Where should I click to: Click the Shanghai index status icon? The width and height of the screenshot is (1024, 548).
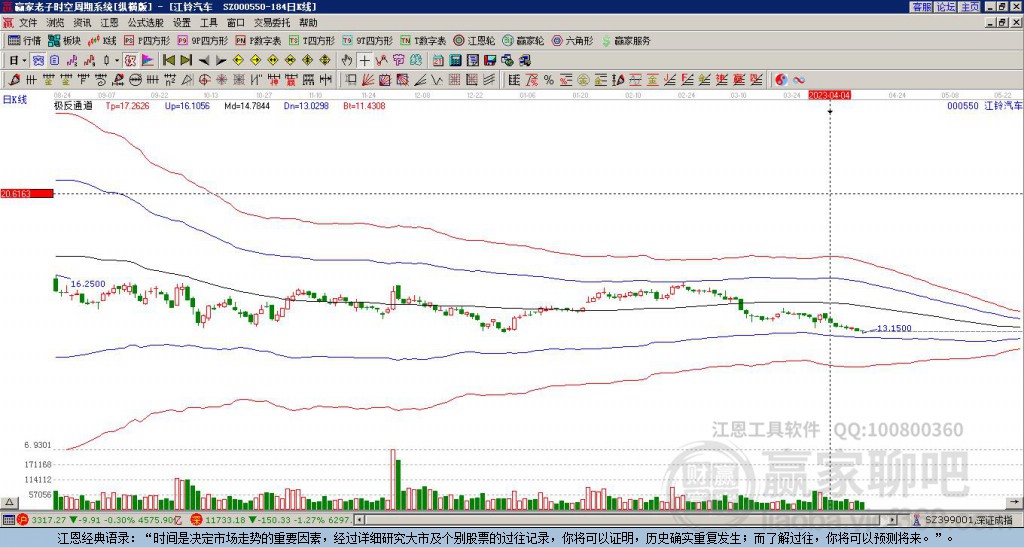tap(22, 520)
